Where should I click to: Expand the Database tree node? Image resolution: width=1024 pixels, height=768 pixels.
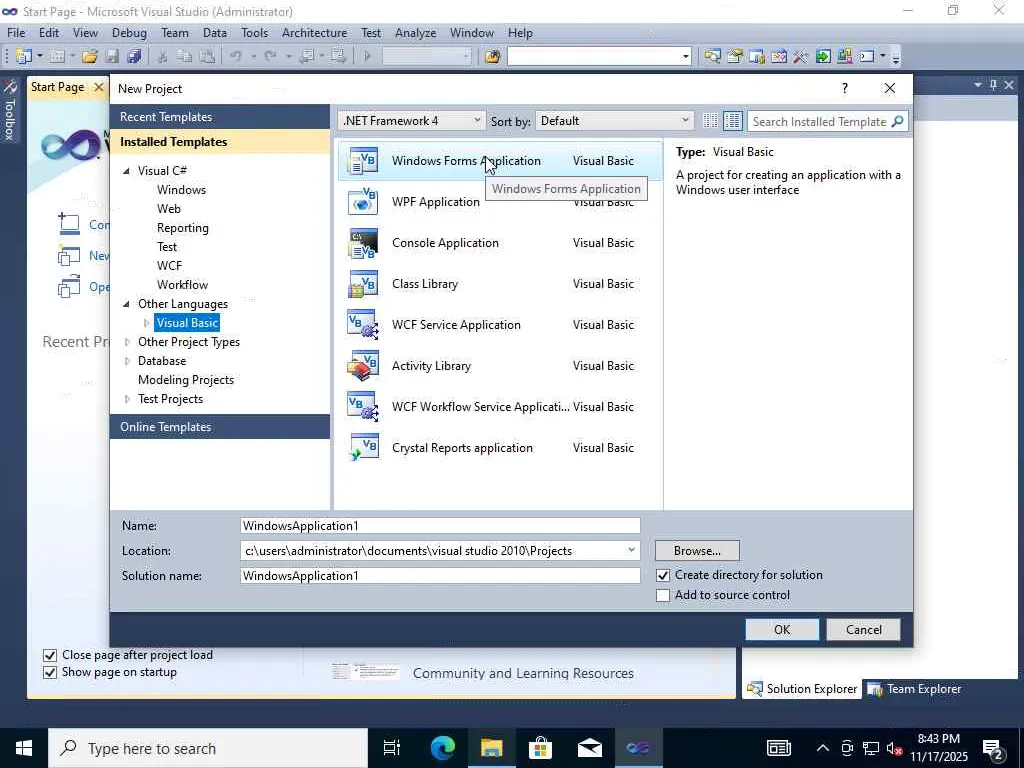tap(127, 360)
